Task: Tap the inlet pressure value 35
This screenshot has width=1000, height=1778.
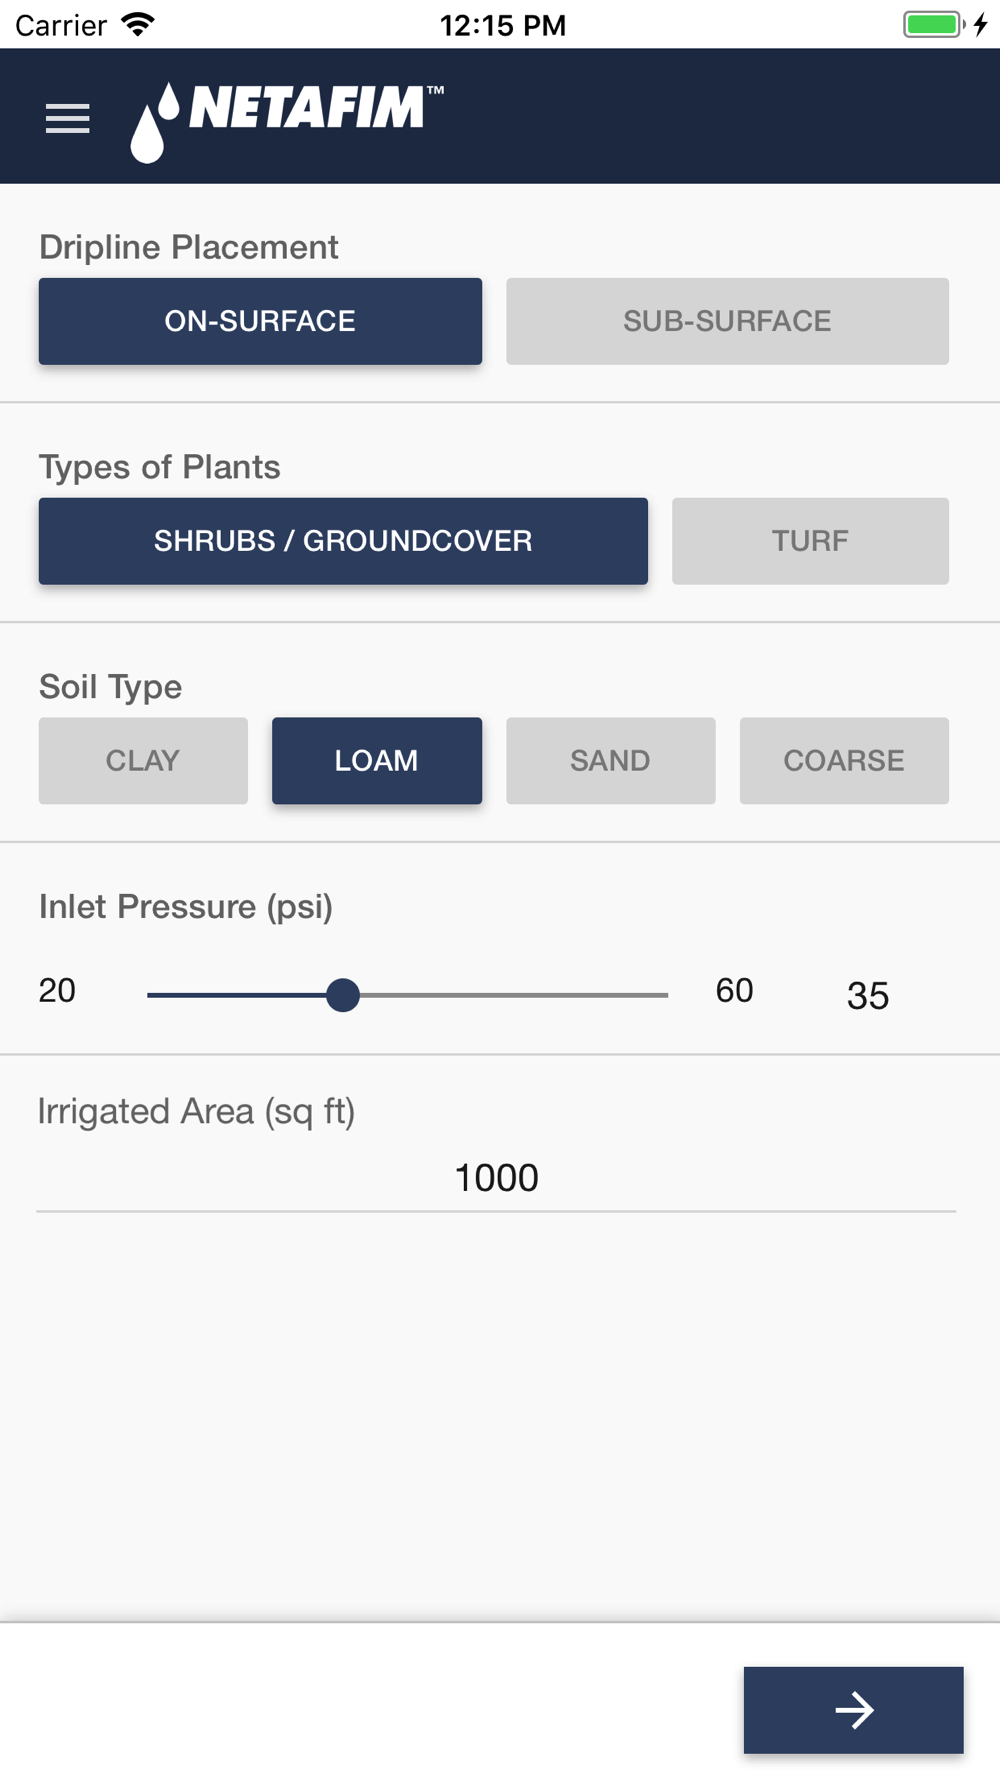Action: coord(867,995)
